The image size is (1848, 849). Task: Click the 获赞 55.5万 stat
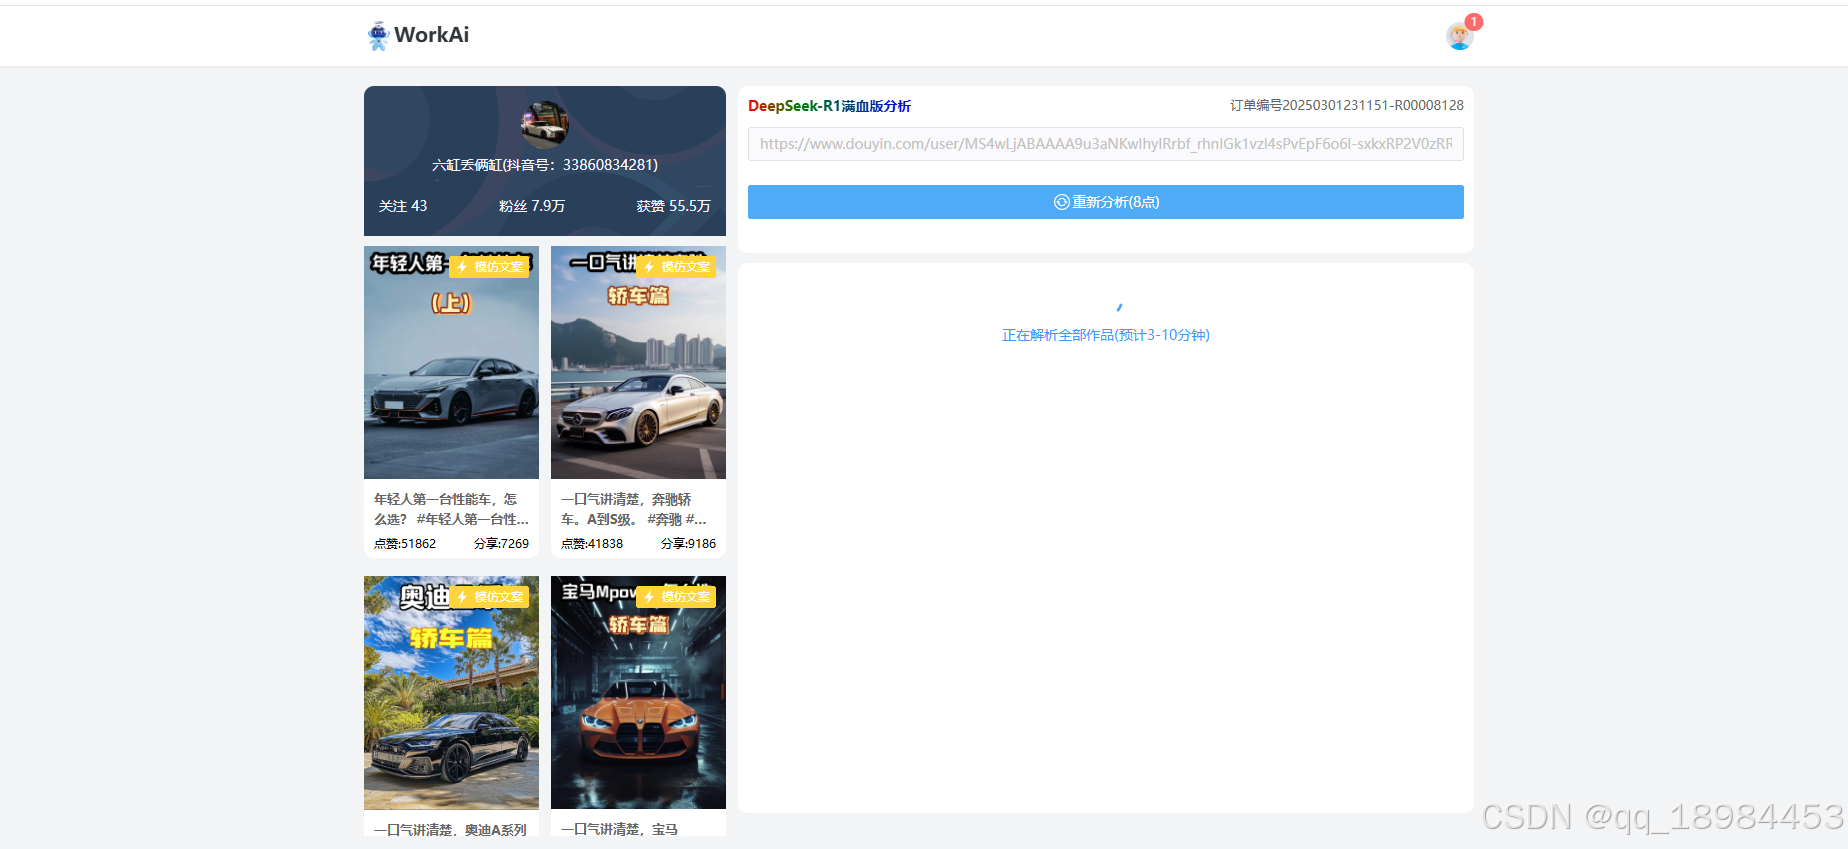[x=674, y=206]
